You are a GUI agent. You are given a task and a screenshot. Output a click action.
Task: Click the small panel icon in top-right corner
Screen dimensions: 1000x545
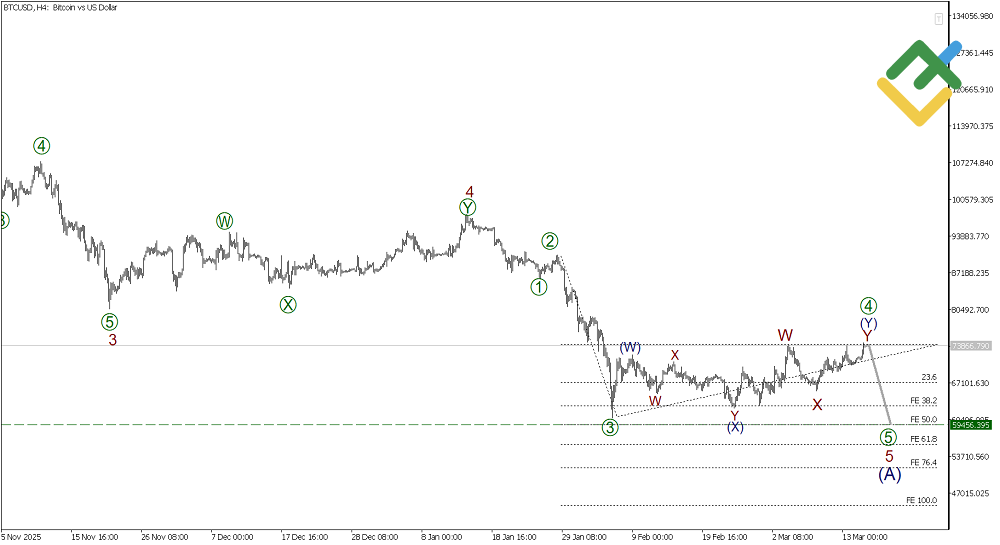point(938,19)
